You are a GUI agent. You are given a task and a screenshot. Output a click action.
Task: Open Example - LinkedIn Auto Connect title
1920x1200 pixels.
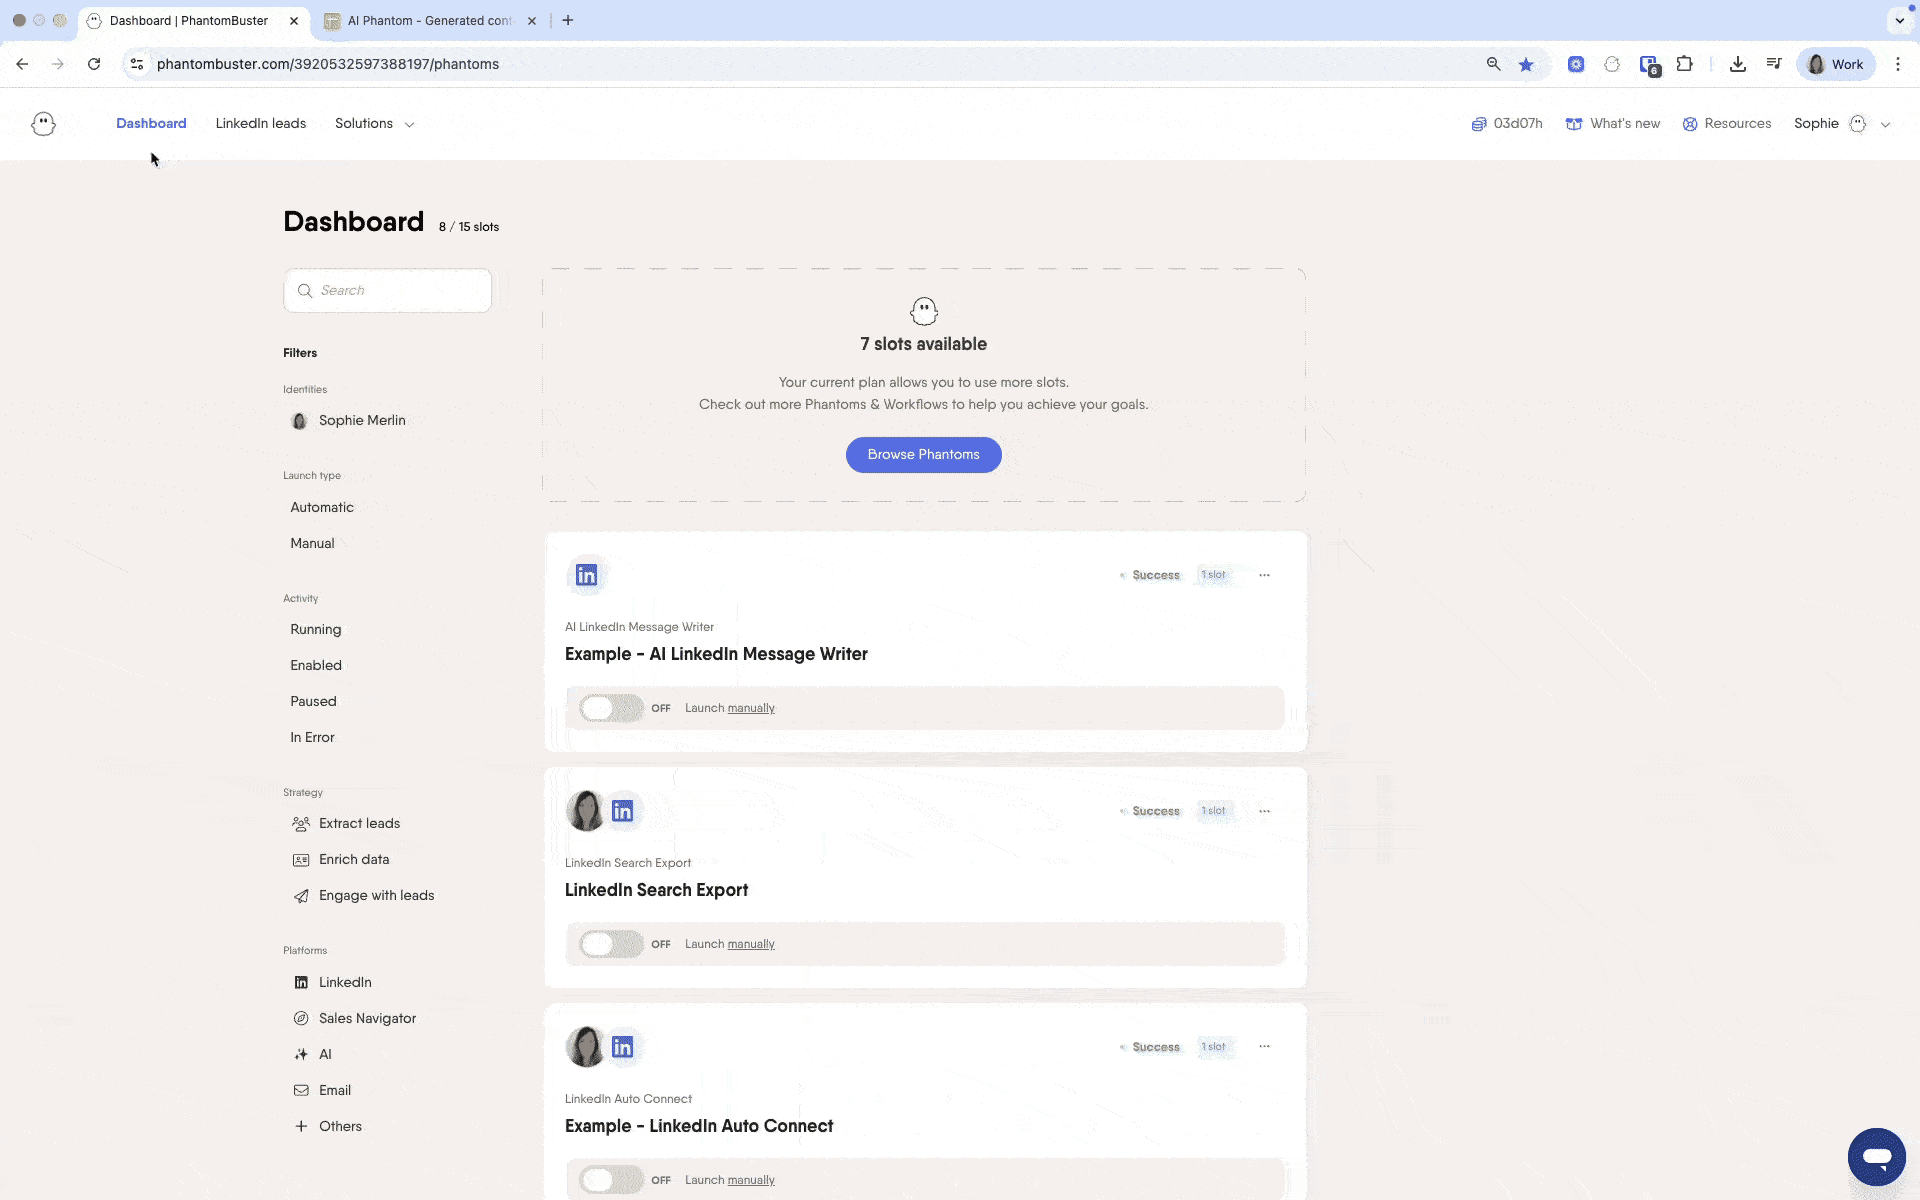(699, 1126)
